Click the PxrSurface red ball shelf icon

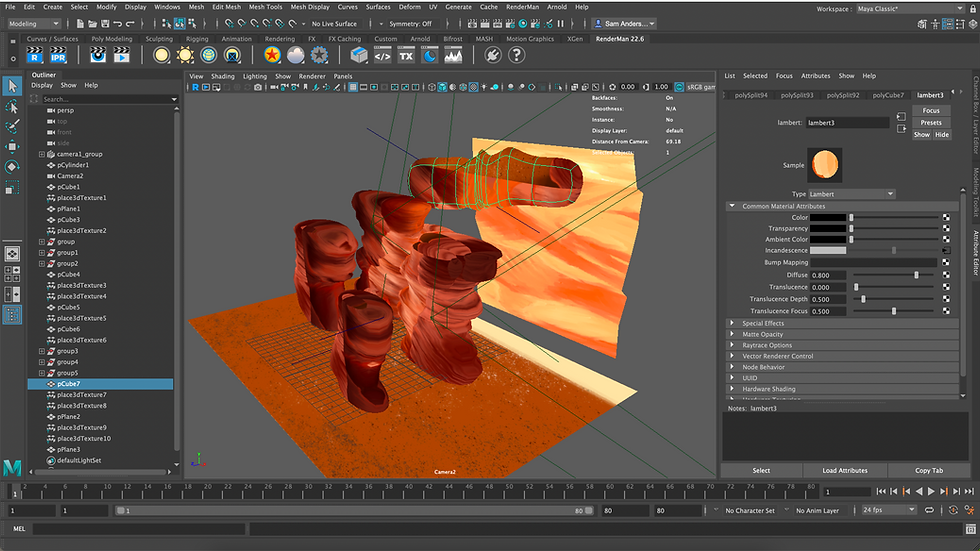271,56
